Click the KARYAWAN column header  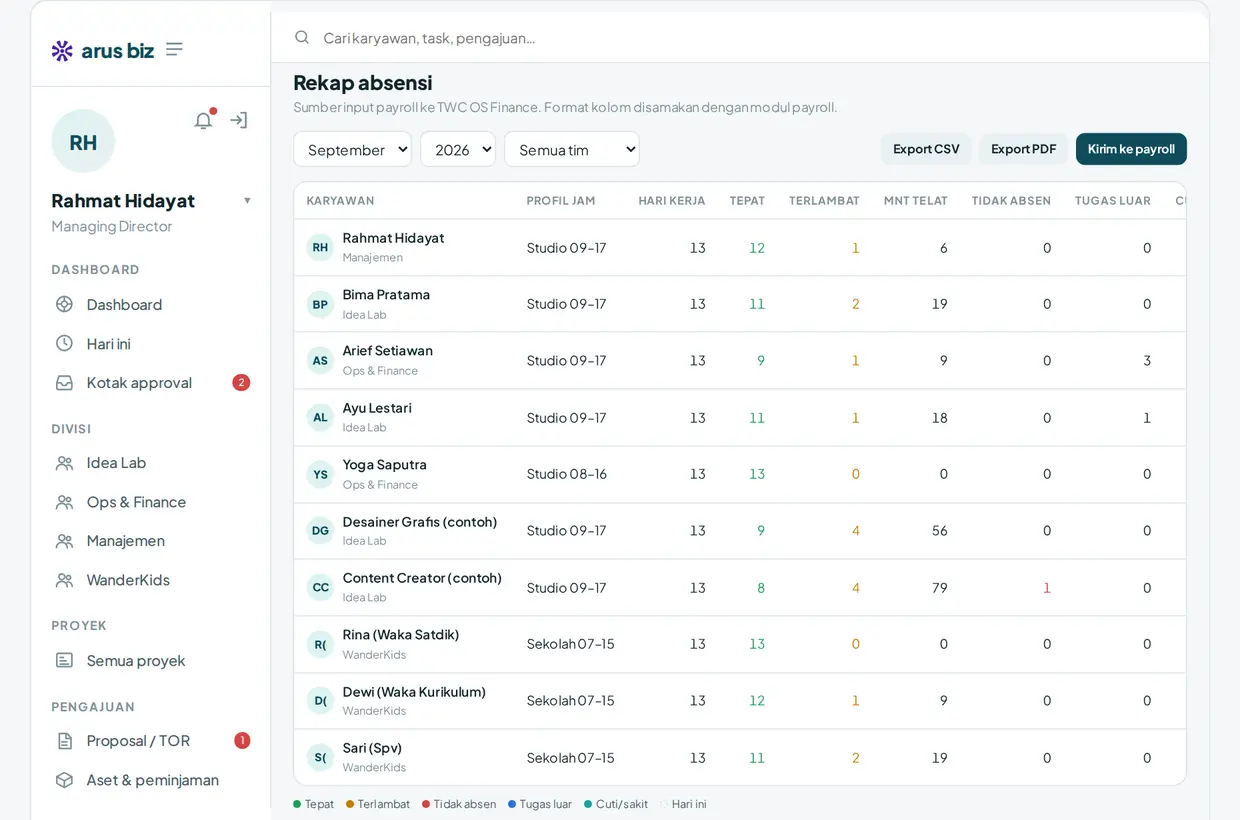tap(340, 201)
